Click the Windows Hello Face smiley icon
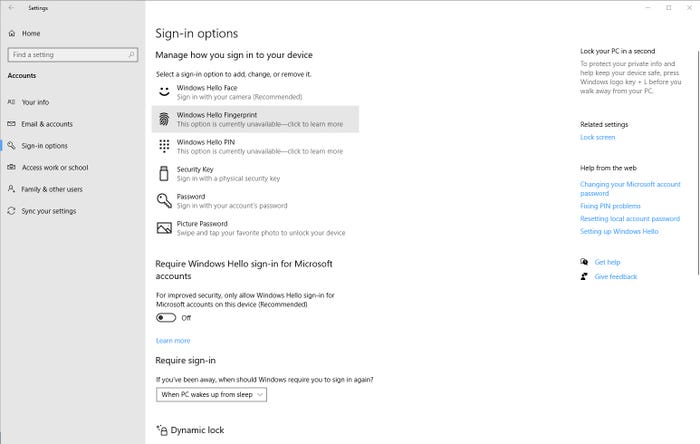 [164, 91]
